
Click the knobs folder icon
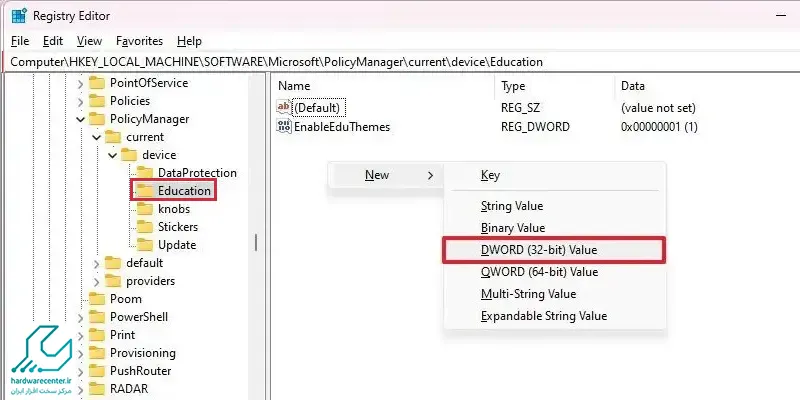coord(145,209)
